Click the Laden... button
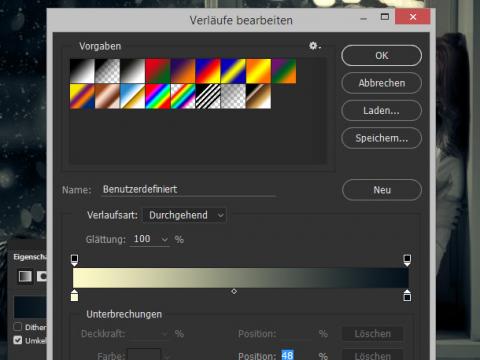 (x=382, y=110)
